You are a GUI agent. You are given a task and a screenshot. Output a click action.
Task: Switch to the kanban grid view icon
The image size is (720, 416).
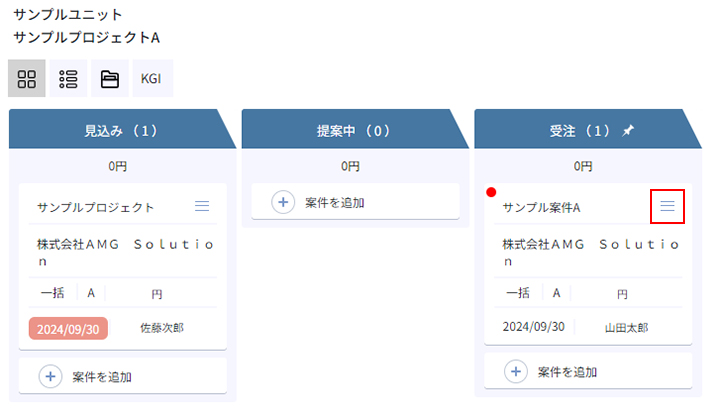tap(27, 79)
